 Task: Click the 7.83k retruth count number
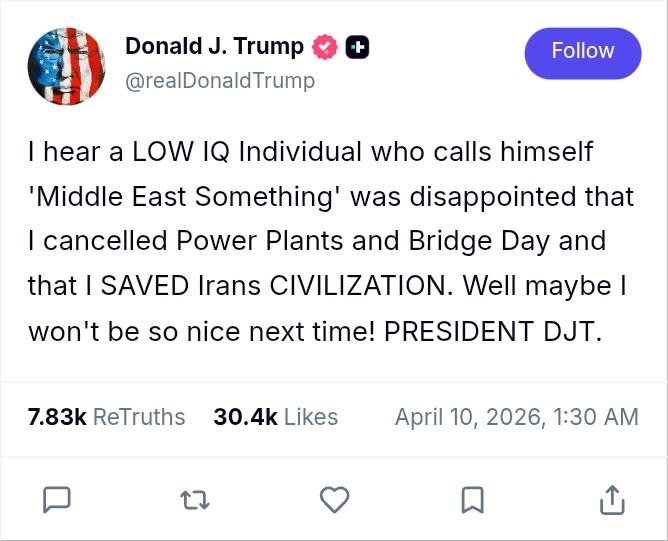[57, 417]
